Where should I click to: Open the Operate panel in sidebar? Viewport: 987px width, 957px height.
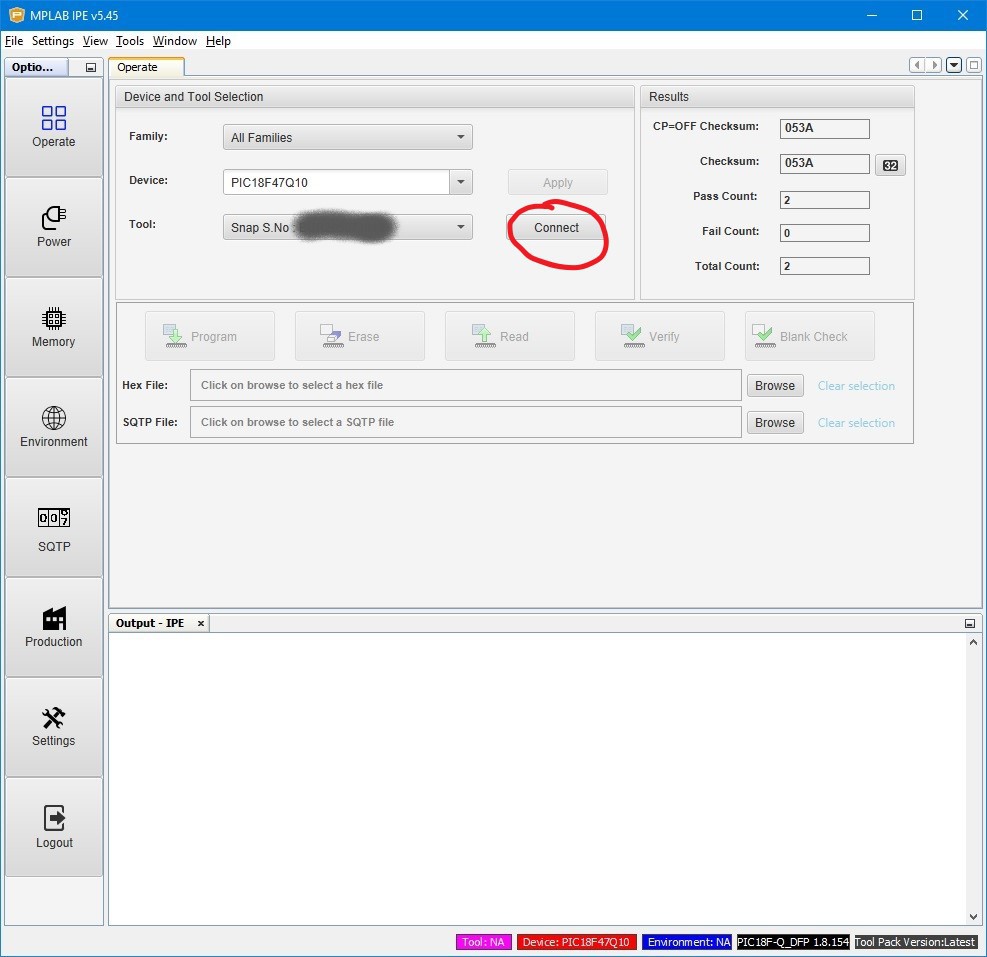(x=54, y=127)
